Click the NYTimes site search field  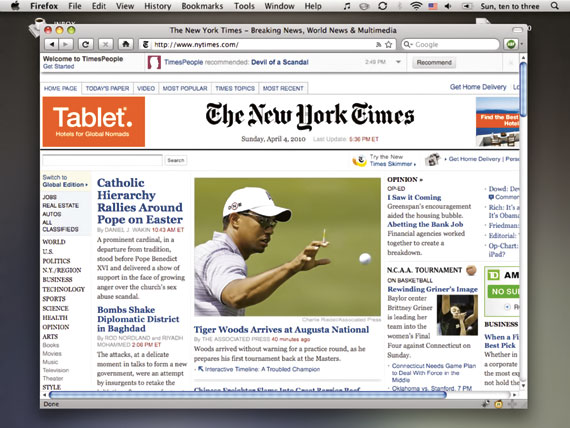coord(103,160)
